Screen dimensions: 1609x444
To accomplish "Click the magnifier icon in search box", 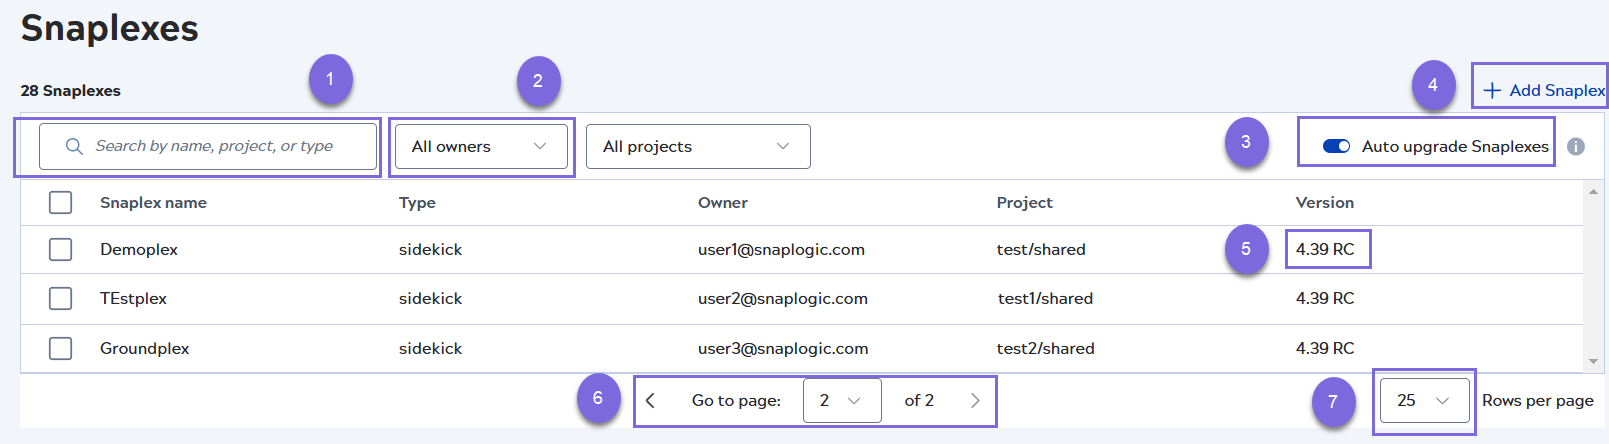I will (x=74, y=147).
